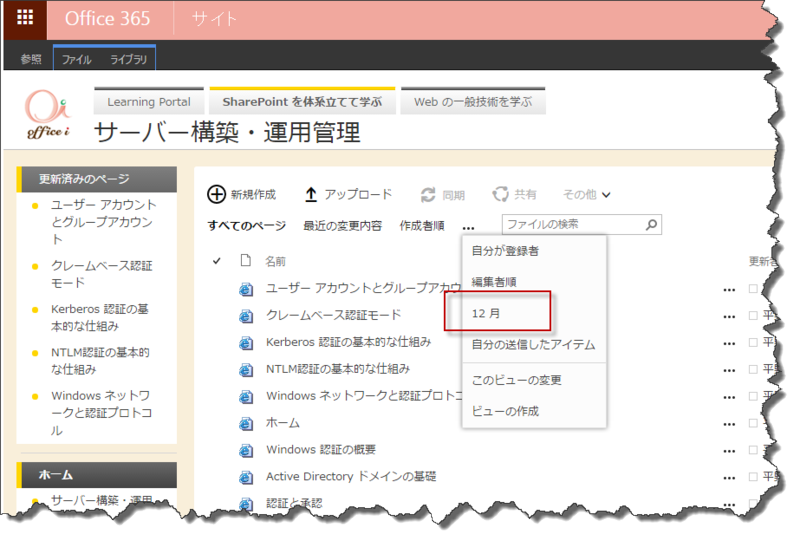Tick the checkbox in Windows ネットワーク row
The width and height of the screenshot is (800, 541).
[x=753, y=396]
